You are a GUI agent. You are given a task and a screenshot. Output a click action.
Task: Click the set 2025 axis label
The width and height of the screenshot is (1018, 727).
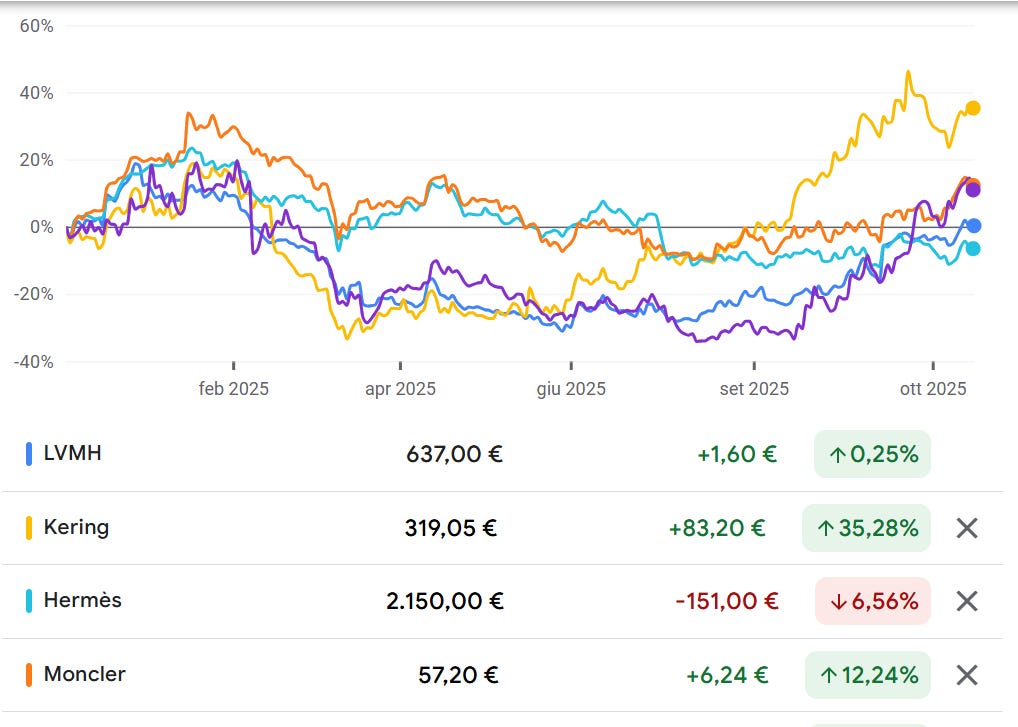click(754, 389)
